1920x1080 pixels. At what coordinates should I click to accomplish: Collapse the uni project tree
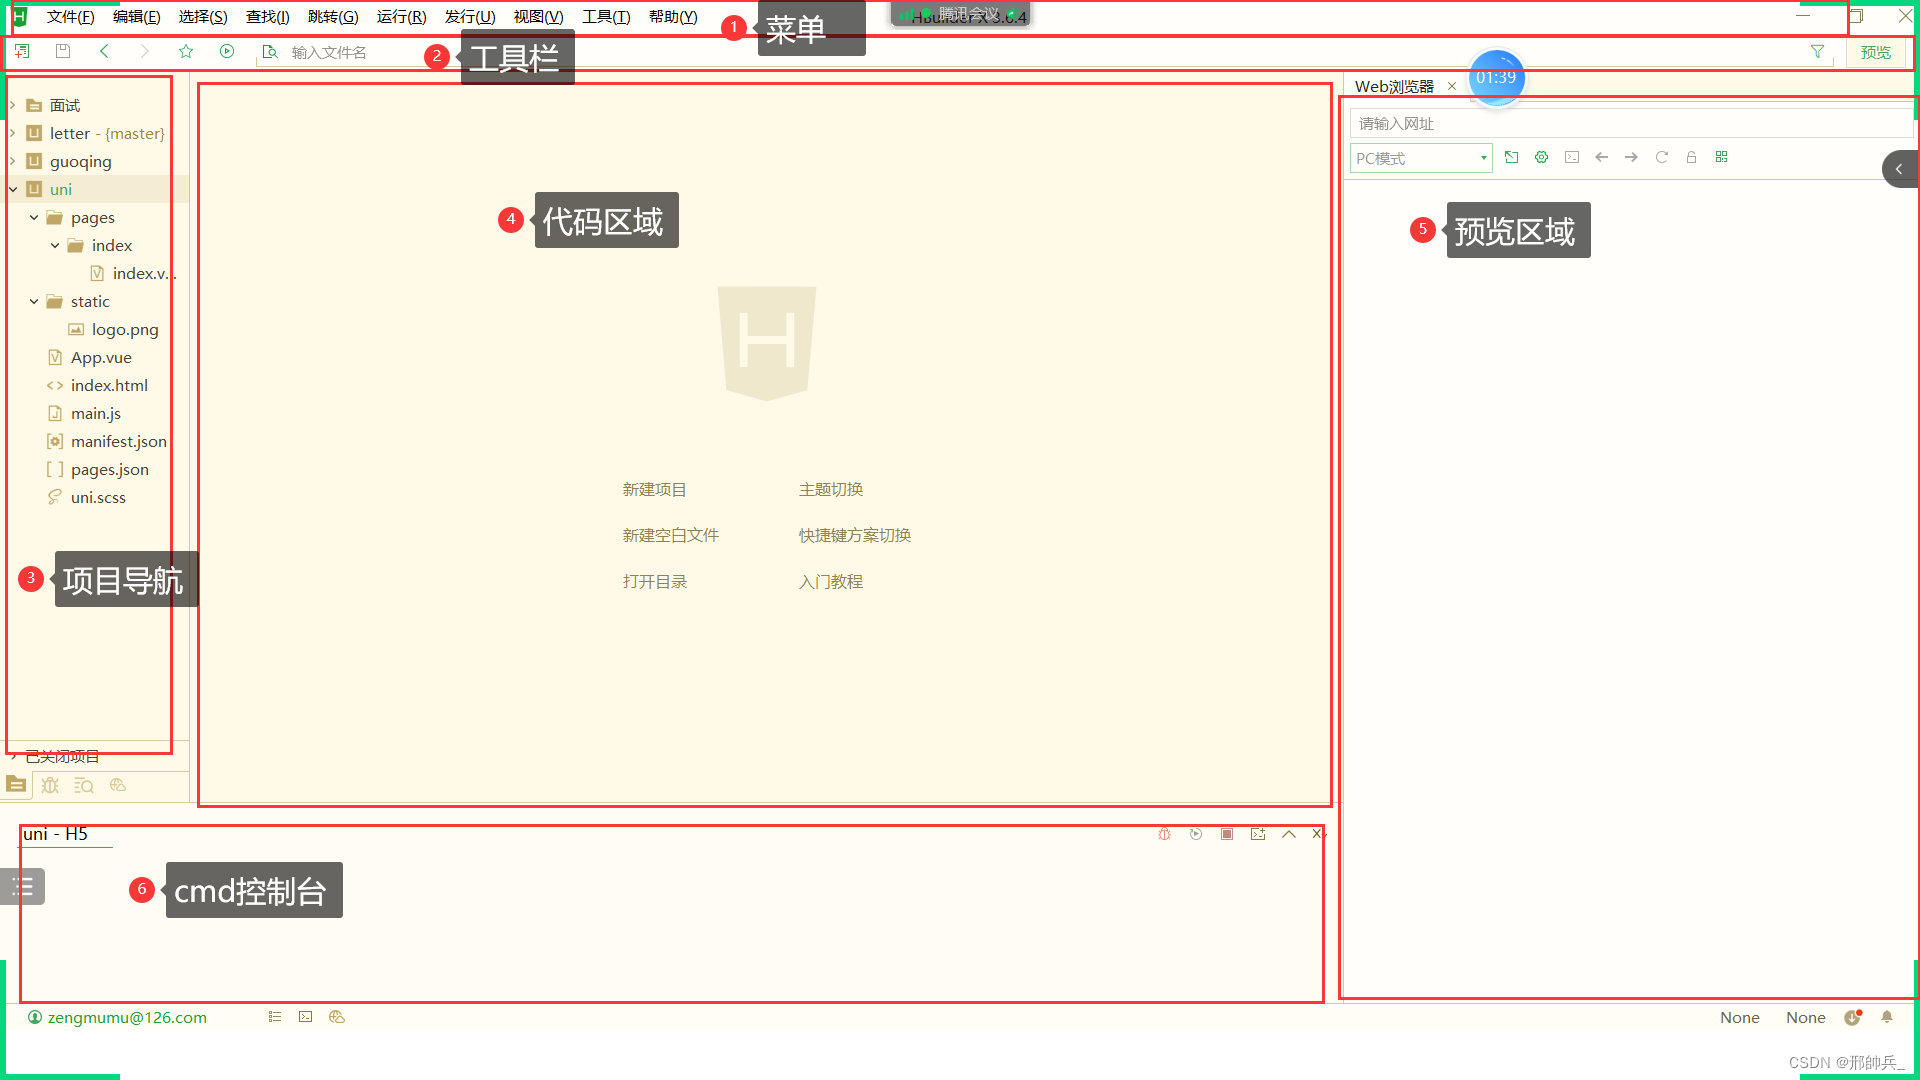13,189
